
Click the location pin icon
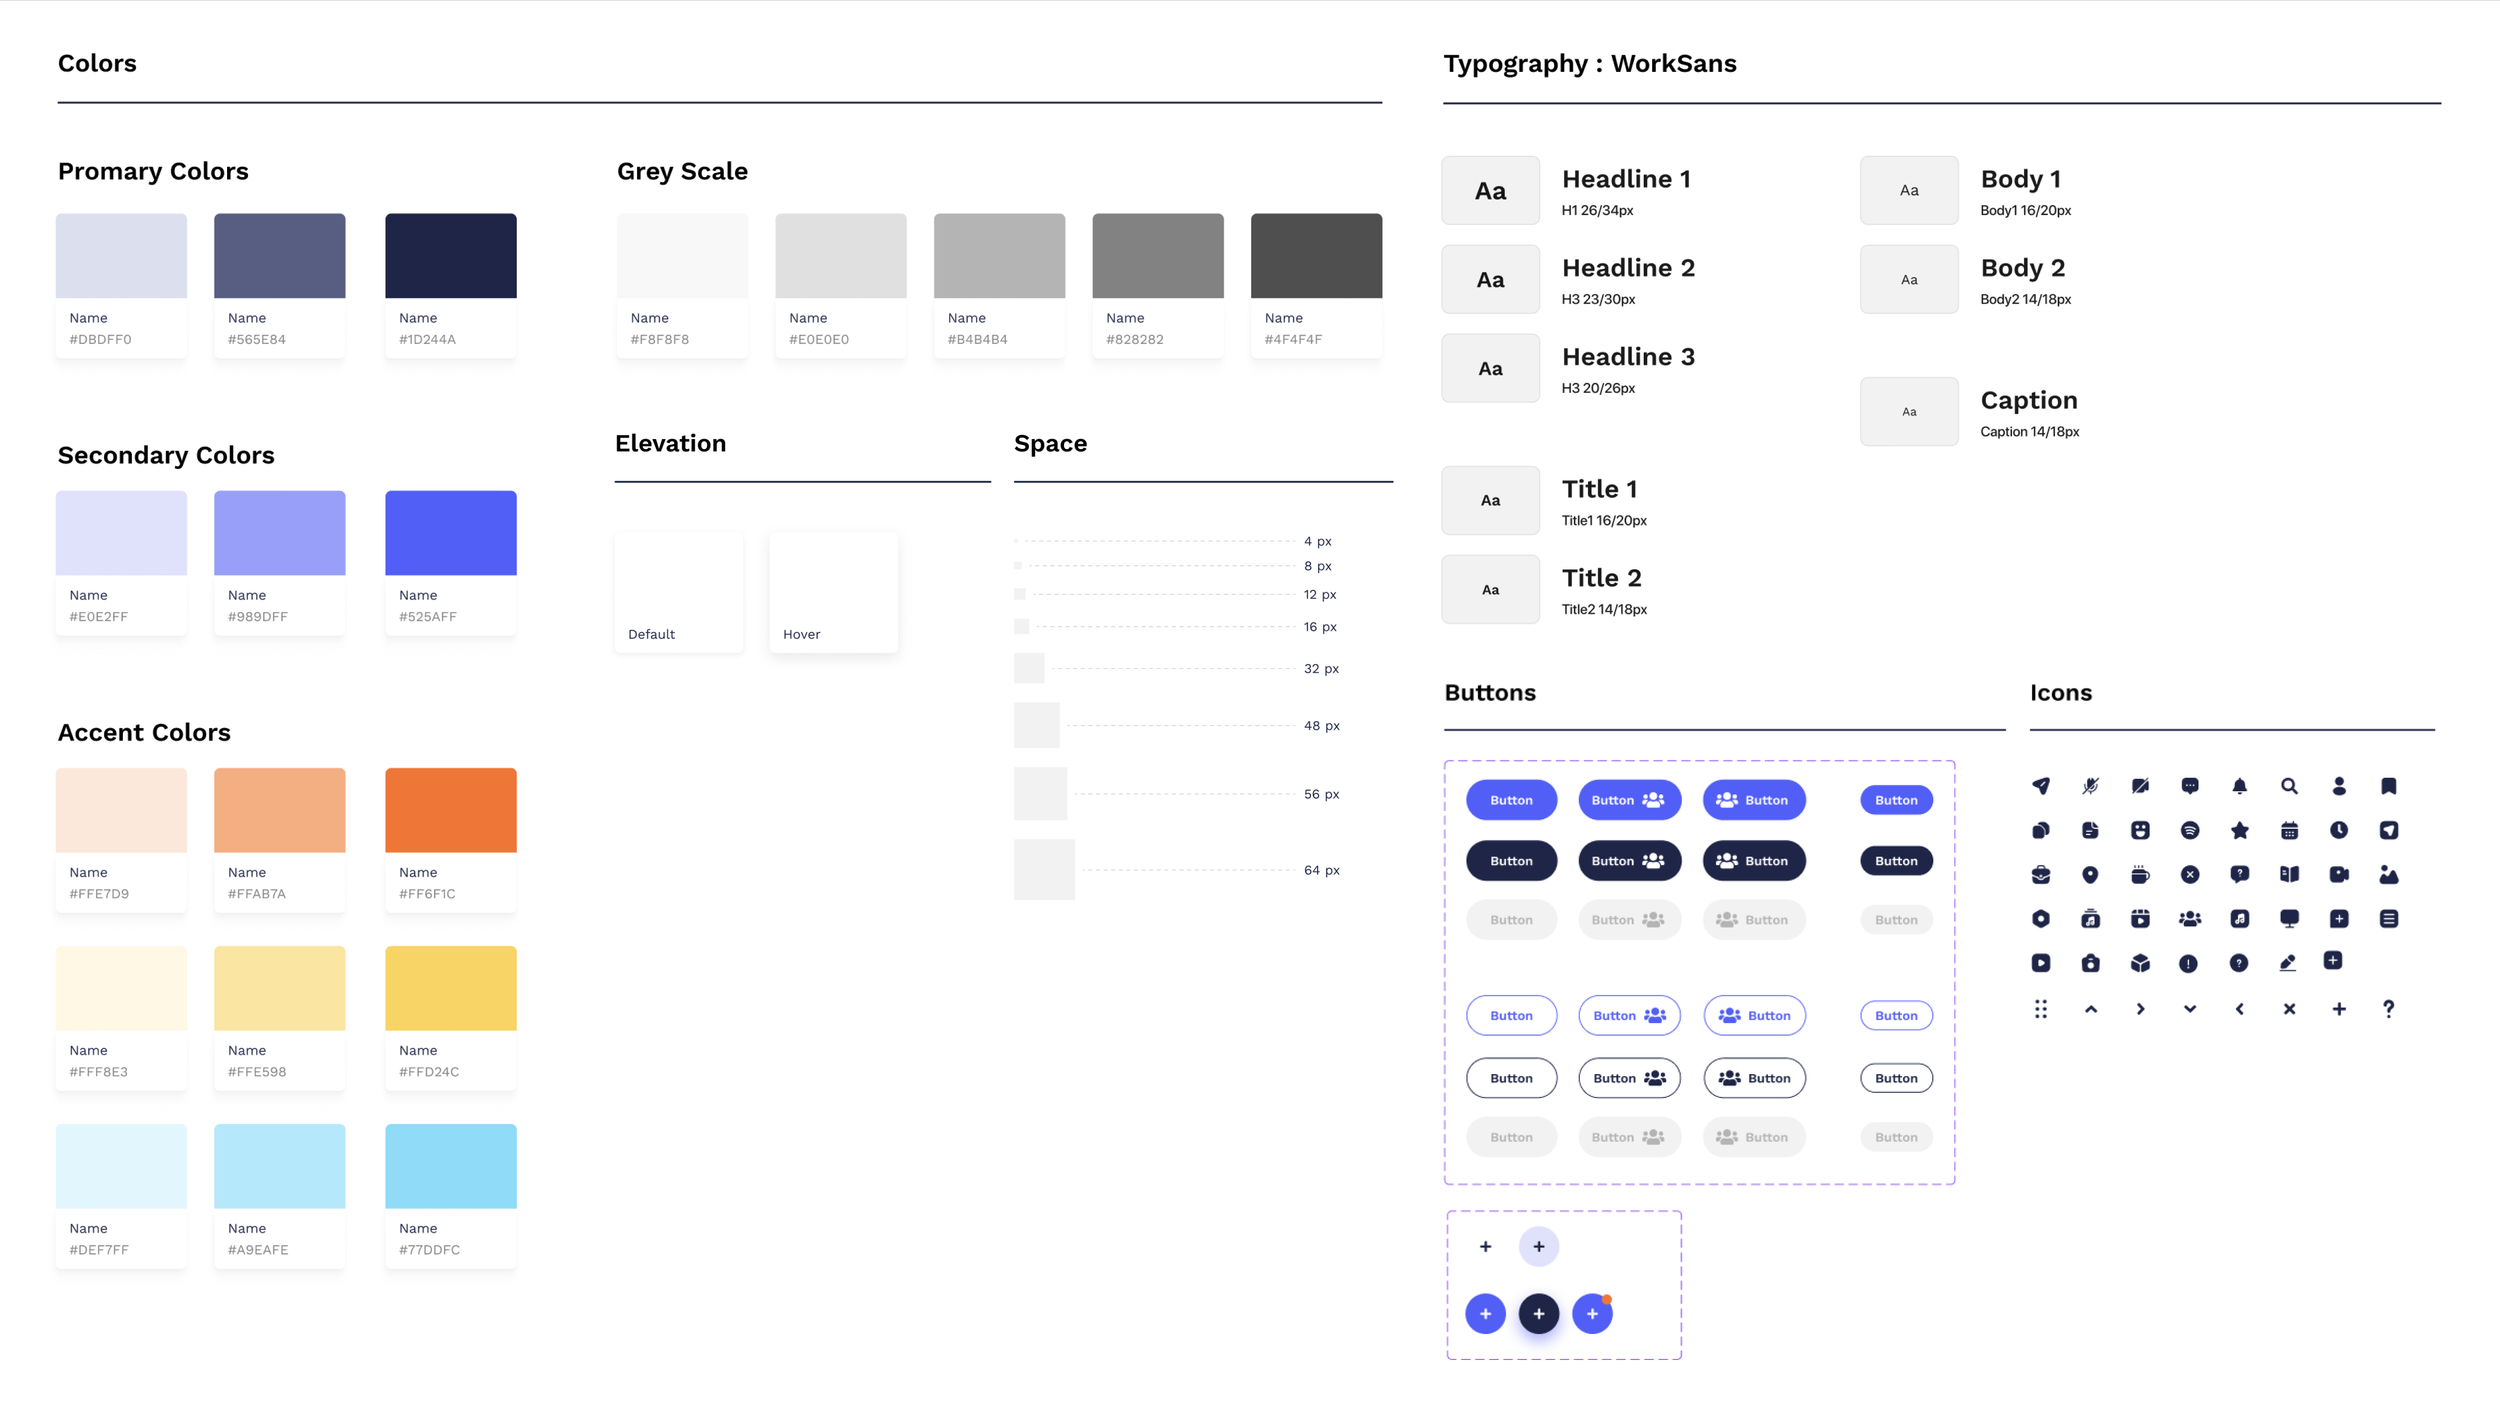[2090, 875]
